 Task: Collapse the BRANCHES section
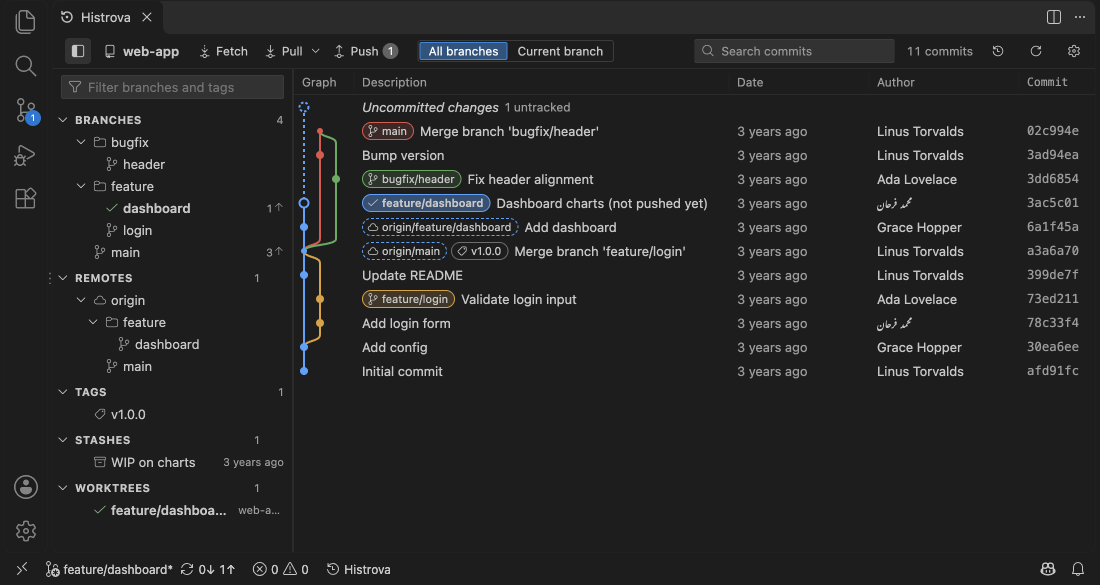click(173, 120)
